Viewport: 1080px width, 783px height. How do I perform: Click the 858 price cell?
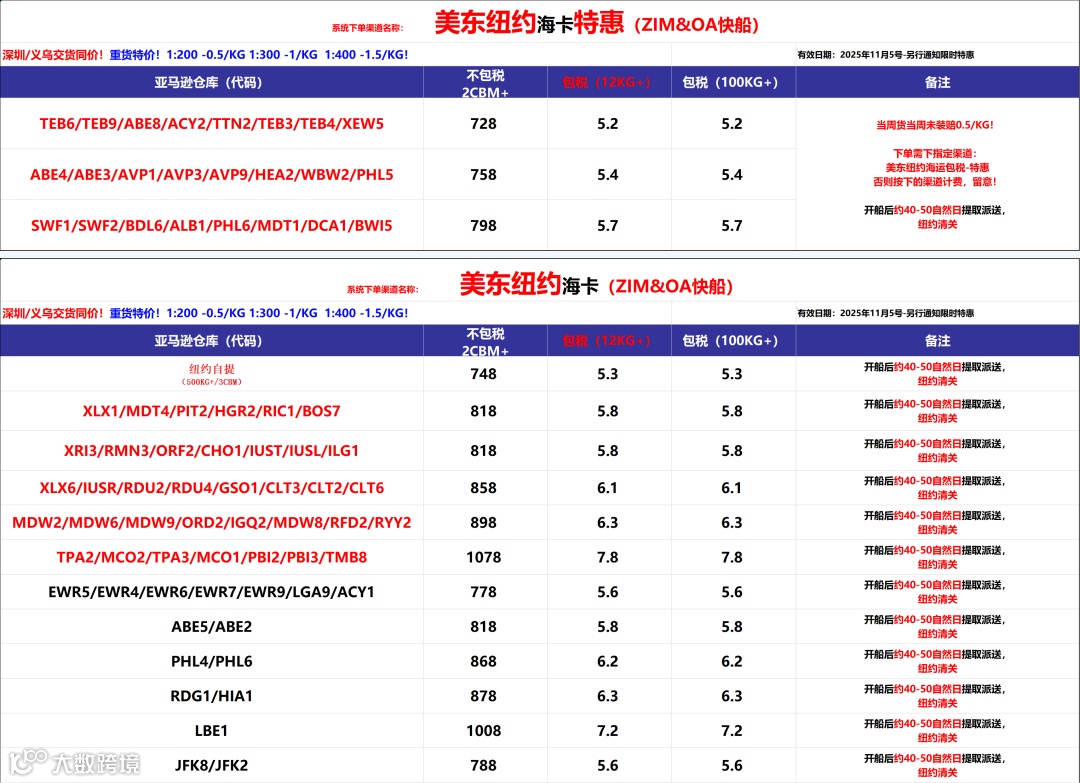(x=484, y=488)
